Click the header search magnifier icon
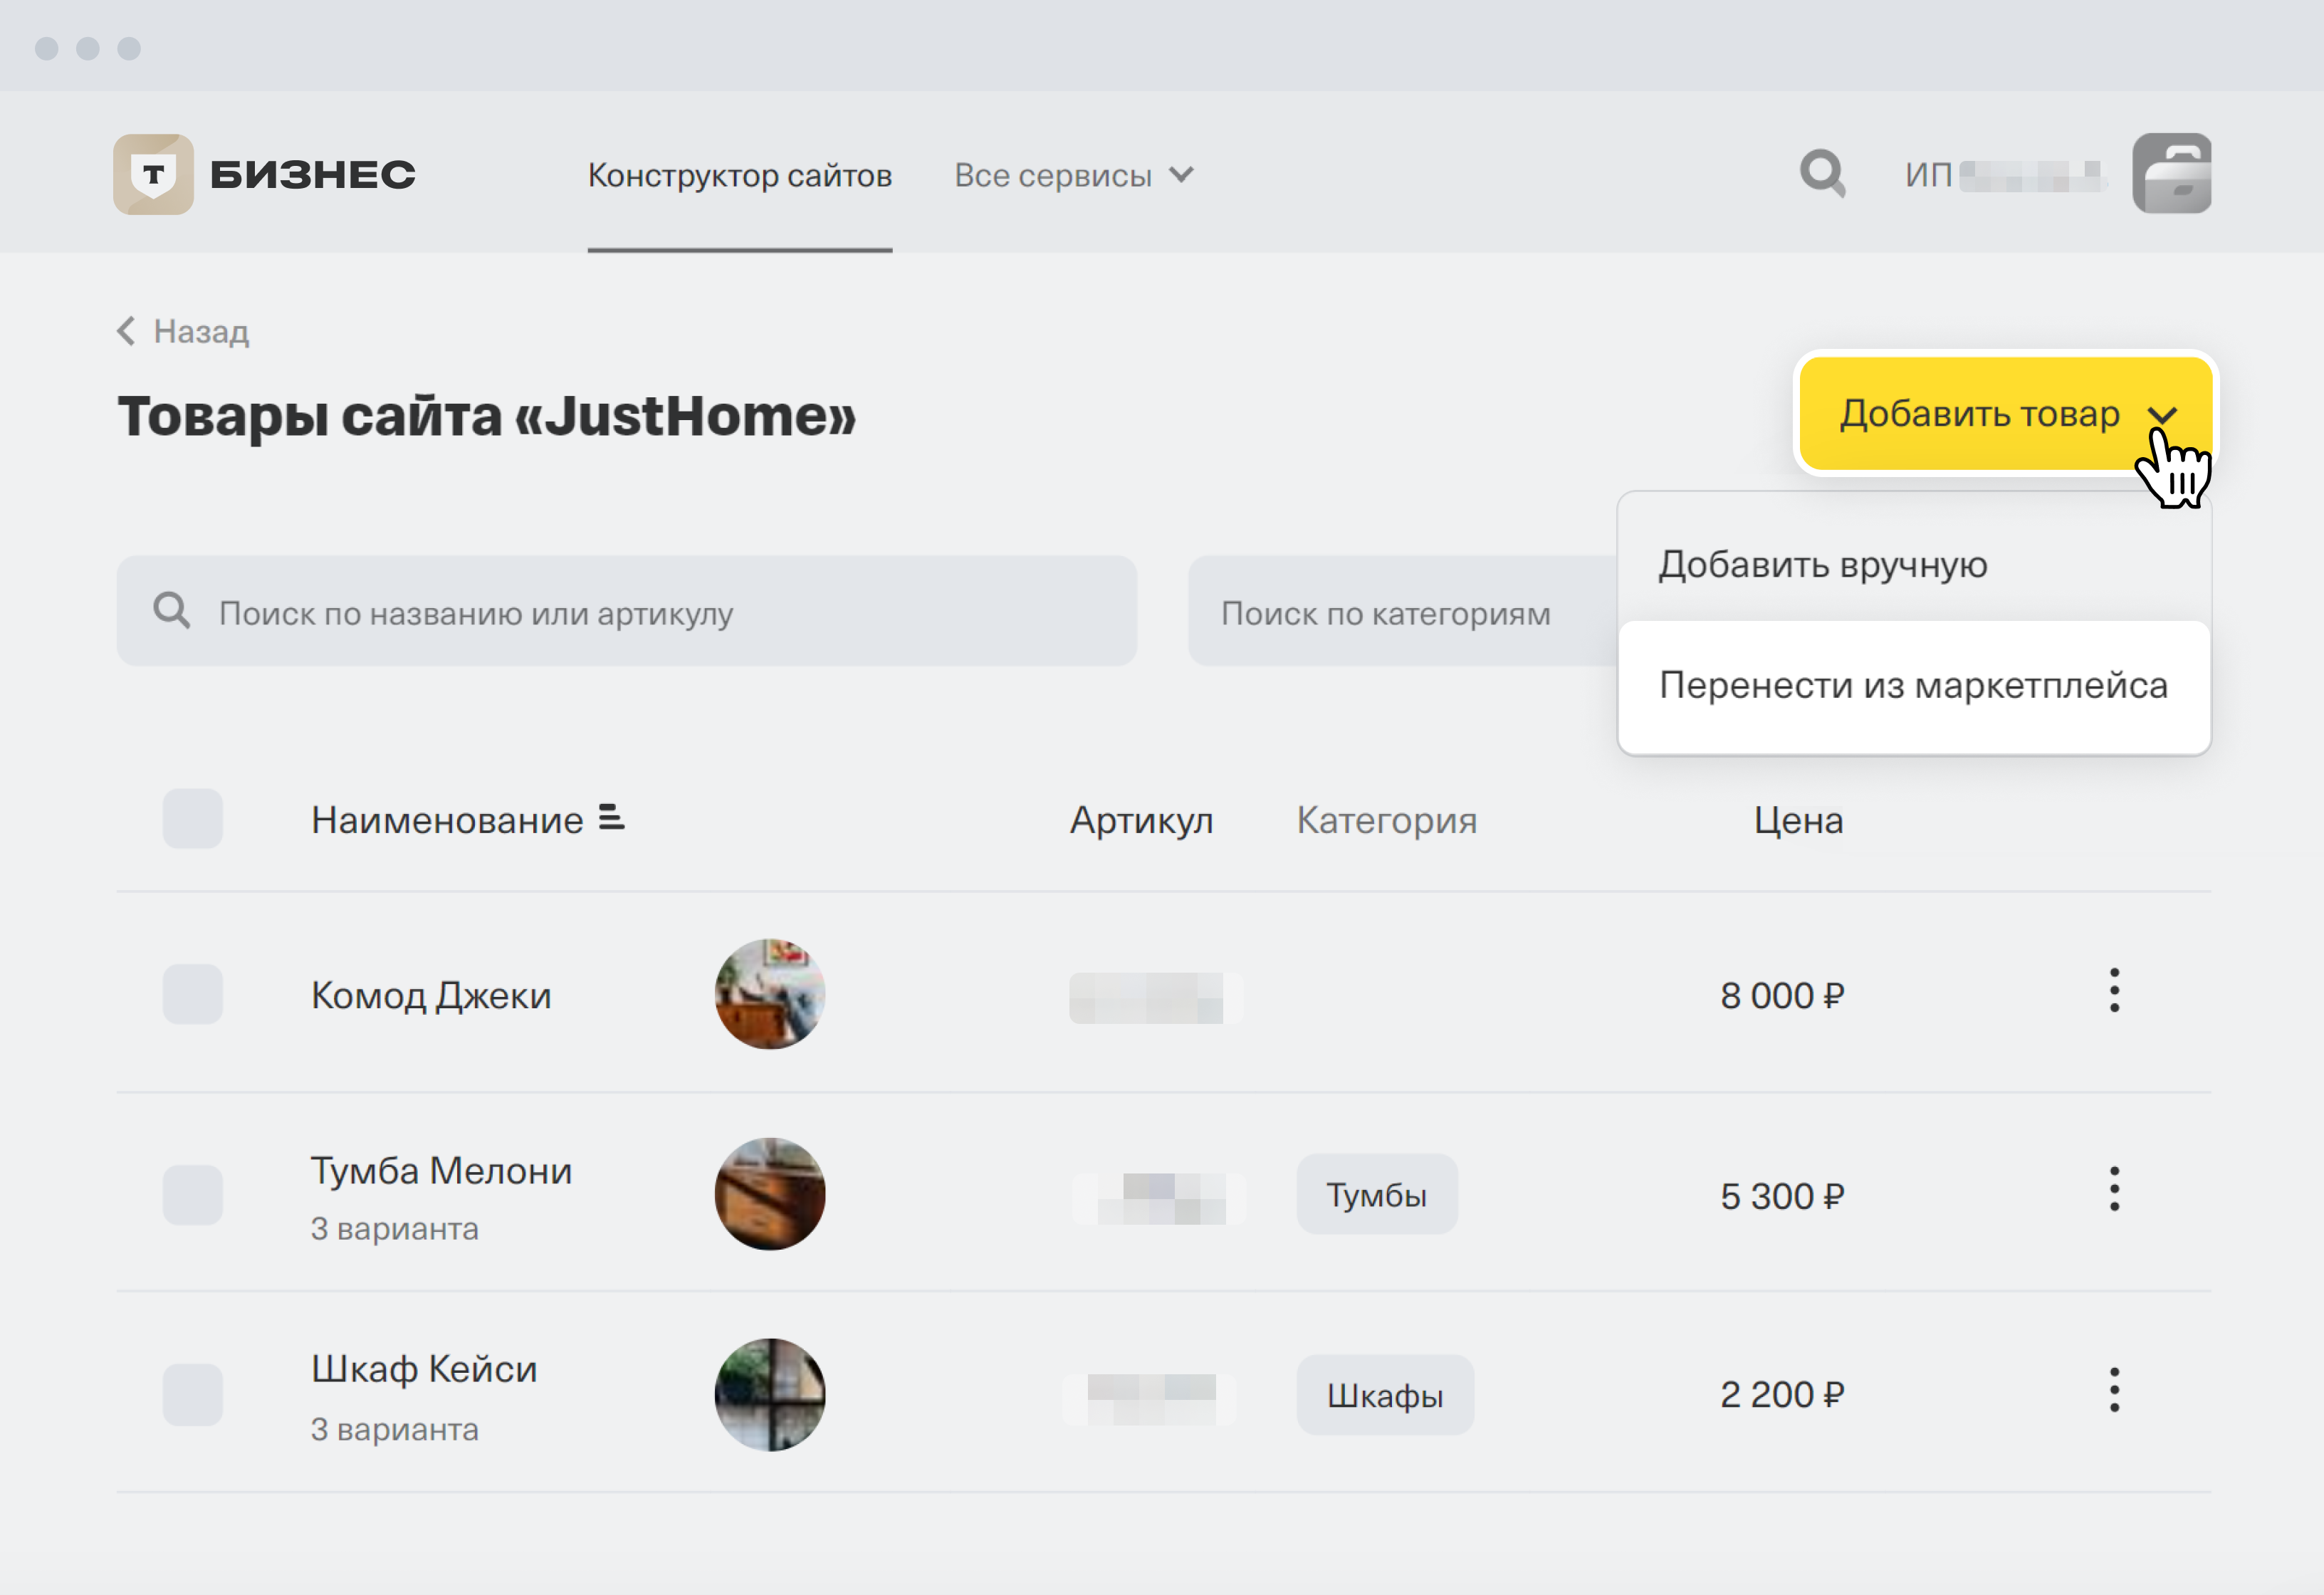2324x1595 pixels. pos(1821,174)
